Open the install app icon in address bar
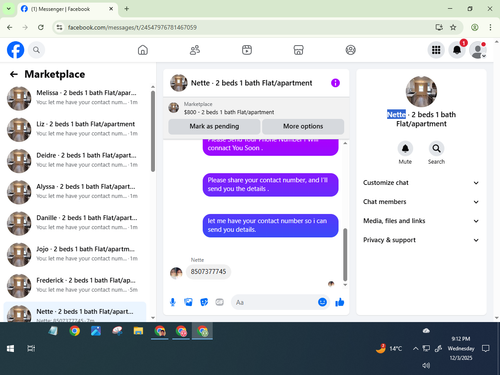Screen dimensions: 500x375 click(439, 27)
